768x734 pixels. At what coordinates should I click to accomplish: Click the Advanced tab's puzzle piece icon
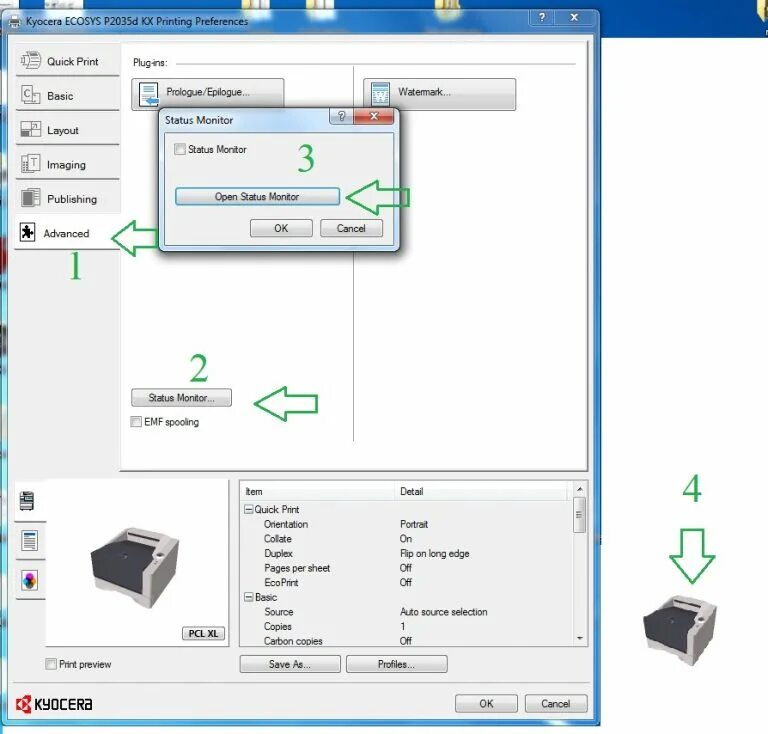point(27,232)
